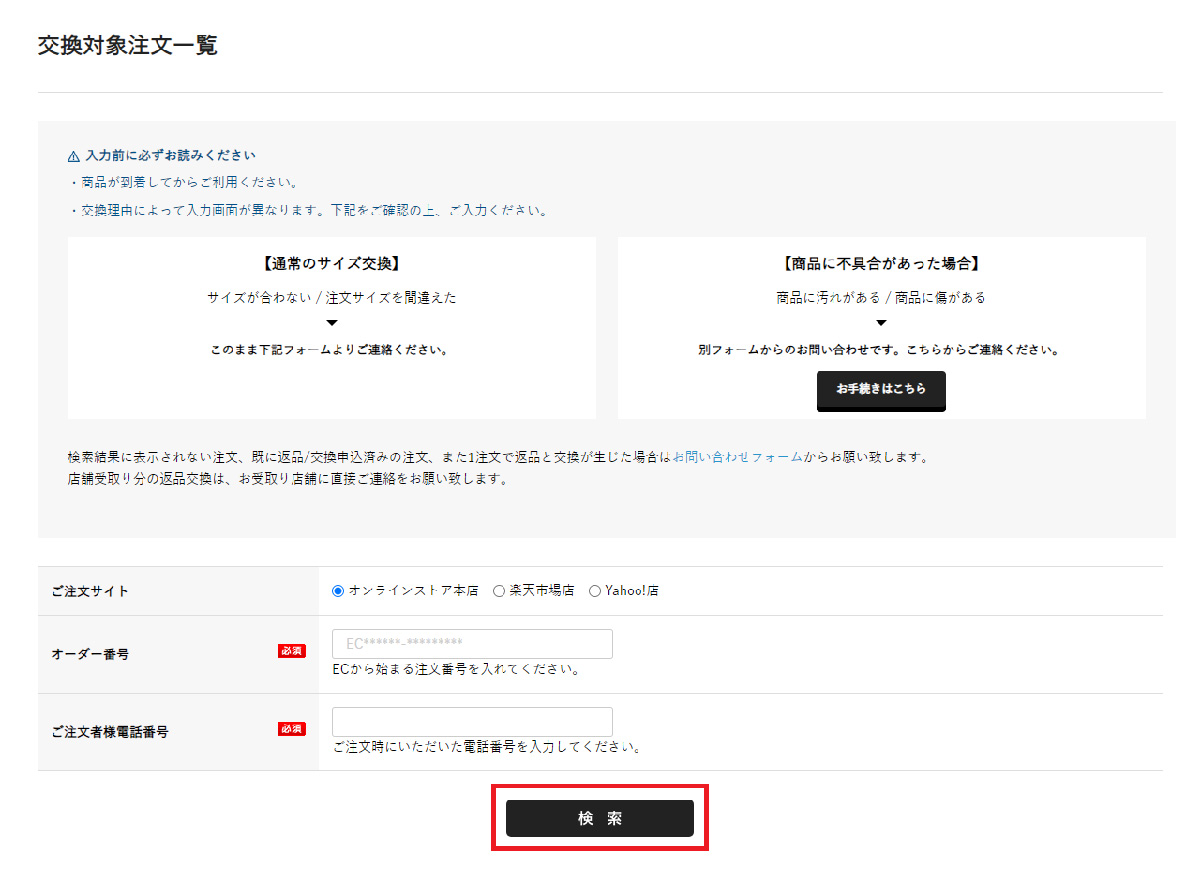
Task: Click into the ご注文者様電話番号 text box
Action: [472, 722]
